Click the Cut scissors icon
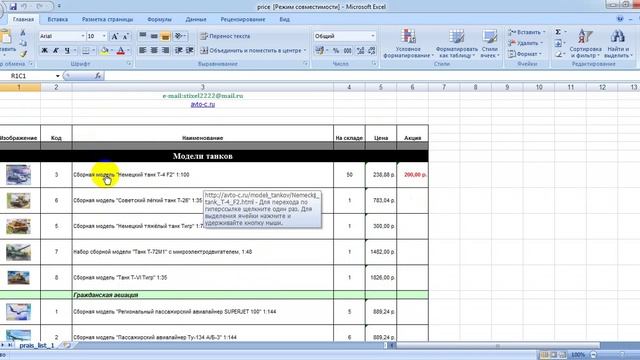This screenshot has width=640, height=360. point(23,33)
